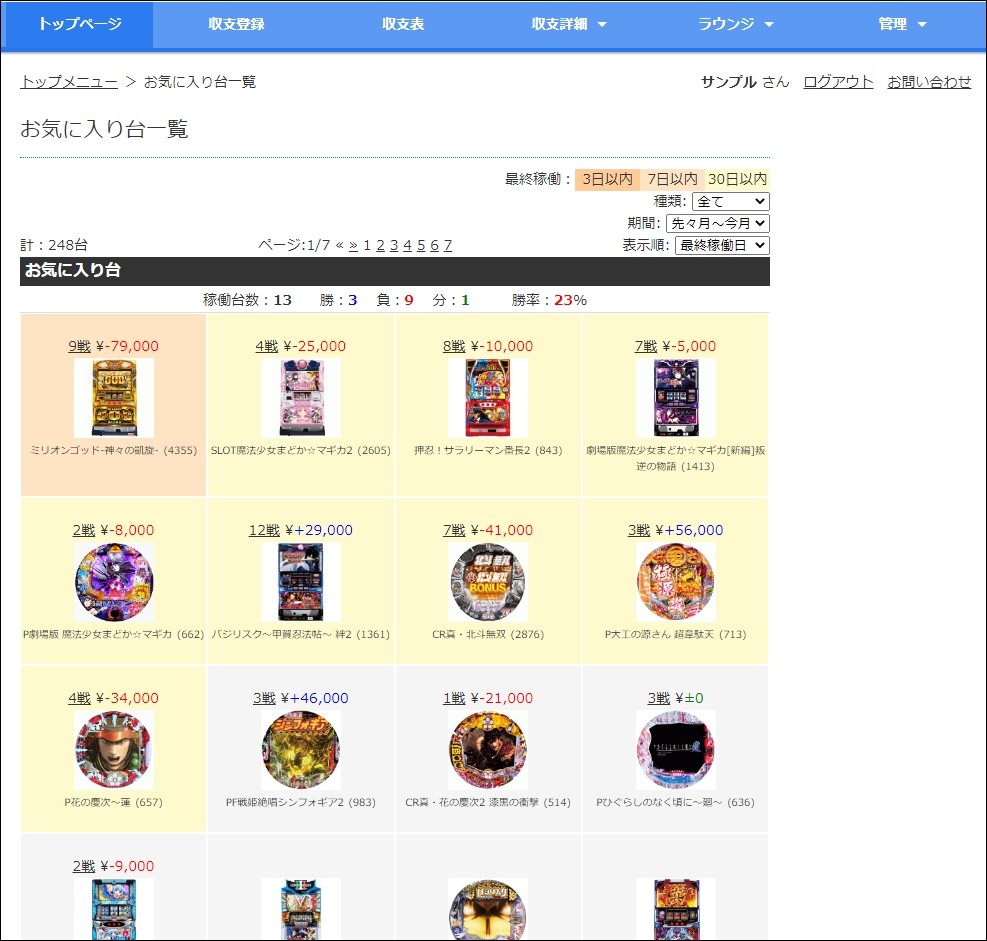This screenshot has width=987, height=941.
Task: Go to page 2
Action: coord(380,245)
